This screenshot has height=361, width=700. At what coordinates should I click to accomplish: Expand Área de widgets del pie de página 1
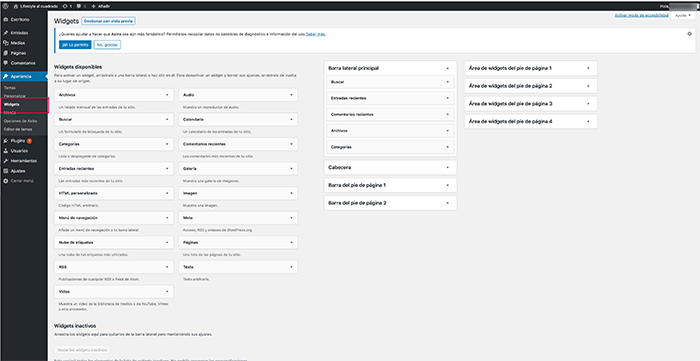pyautogui.click(x=588, y=68)
